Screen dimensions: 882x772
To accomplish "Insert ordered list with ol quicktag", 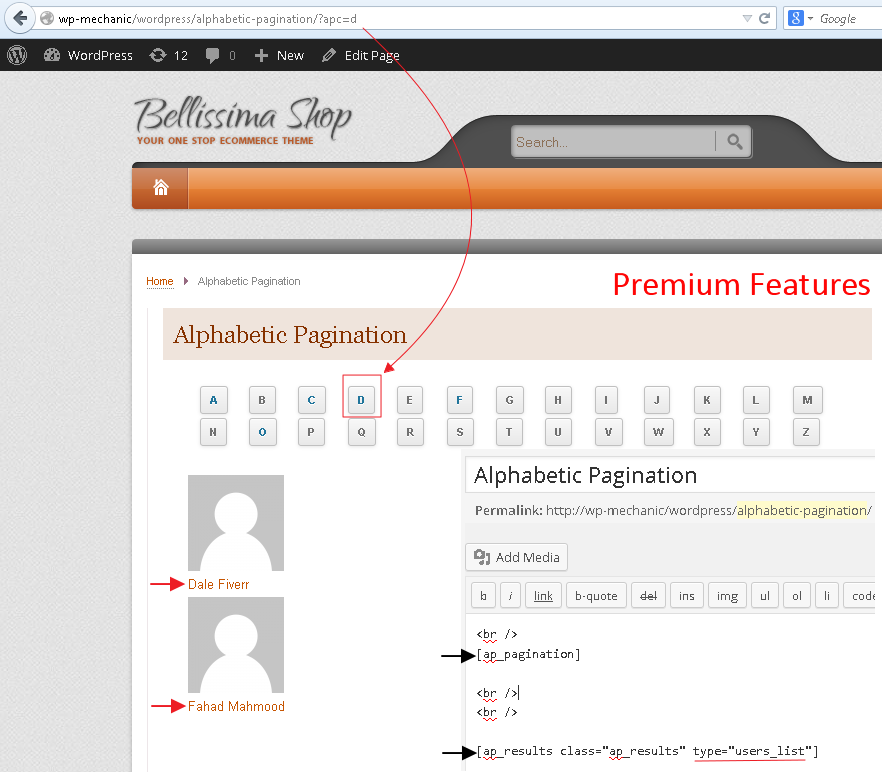I will [x=797, y=596].
